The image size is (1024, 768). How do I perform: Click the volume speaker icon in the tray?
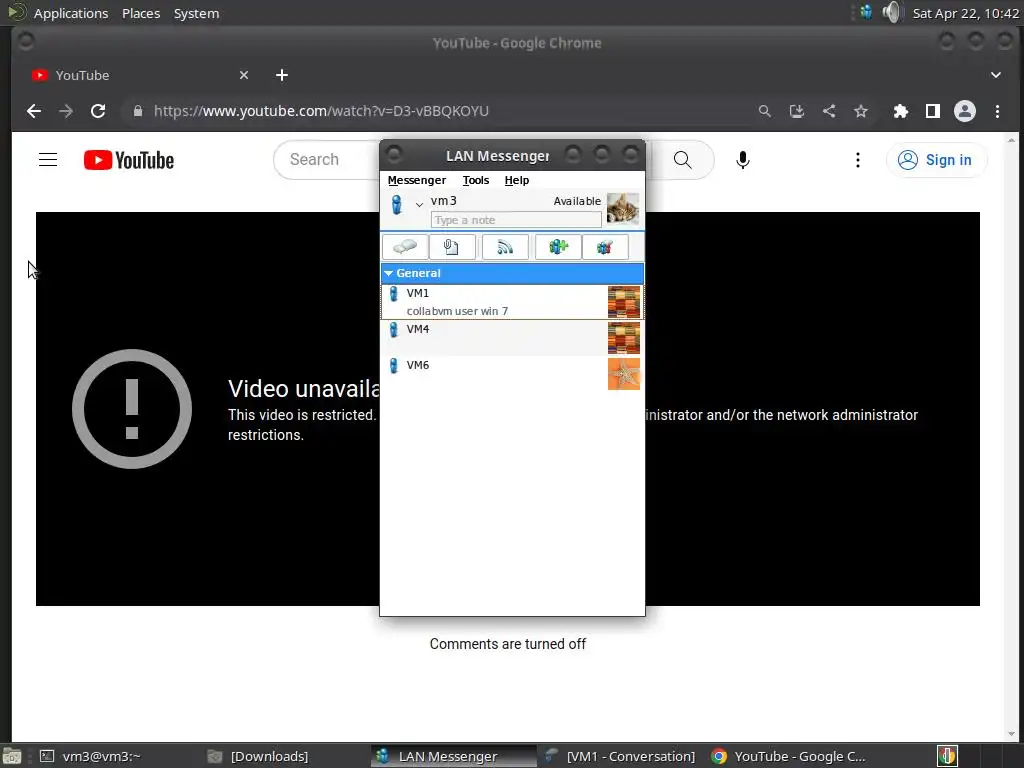tap(891, 12)
